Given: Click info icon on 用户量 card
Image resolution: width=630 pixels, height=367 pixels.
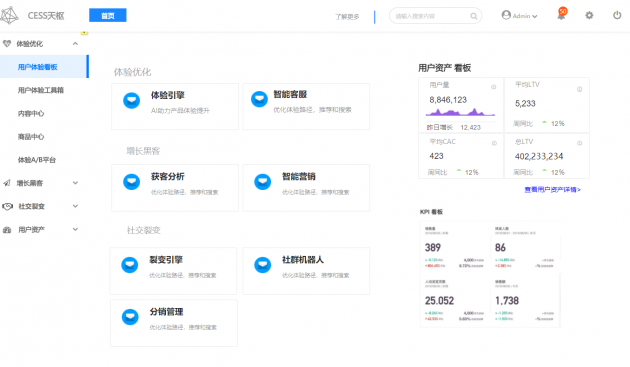Looking at the screenshot, I should pyautogui.click(x=493, y=87).
